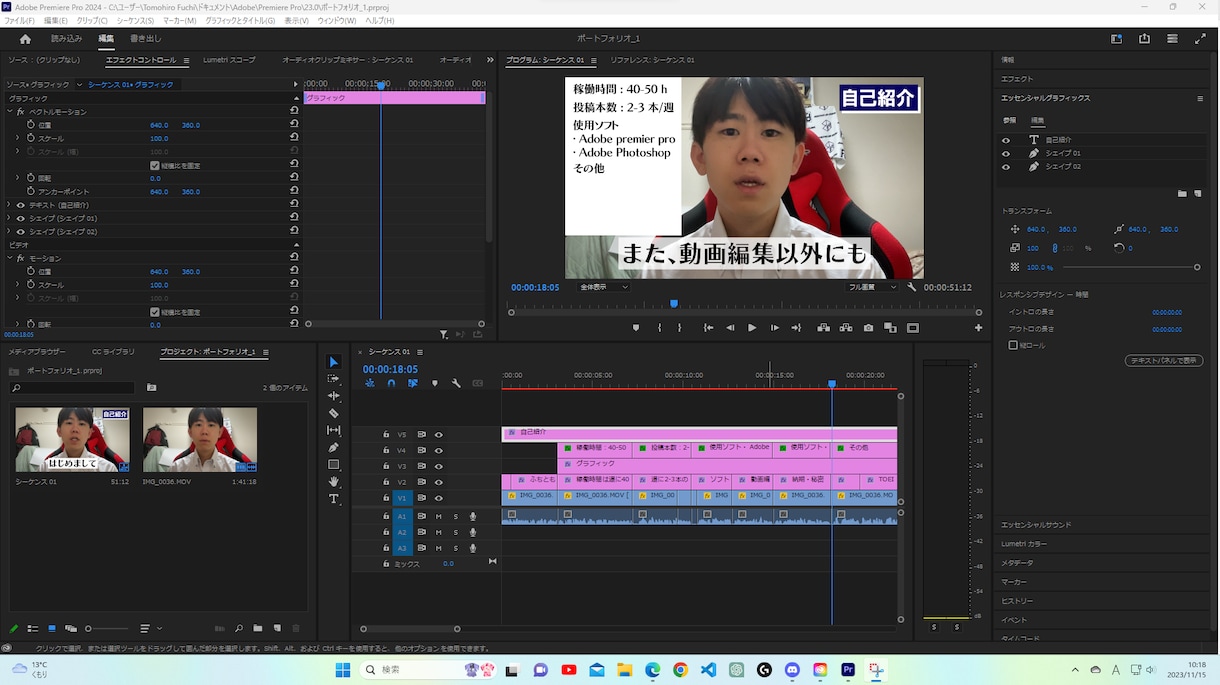Toggle 縦ロール checkbox
Image resolution: width=1220 pixels, height=685 pixels.
point(1013,345)
